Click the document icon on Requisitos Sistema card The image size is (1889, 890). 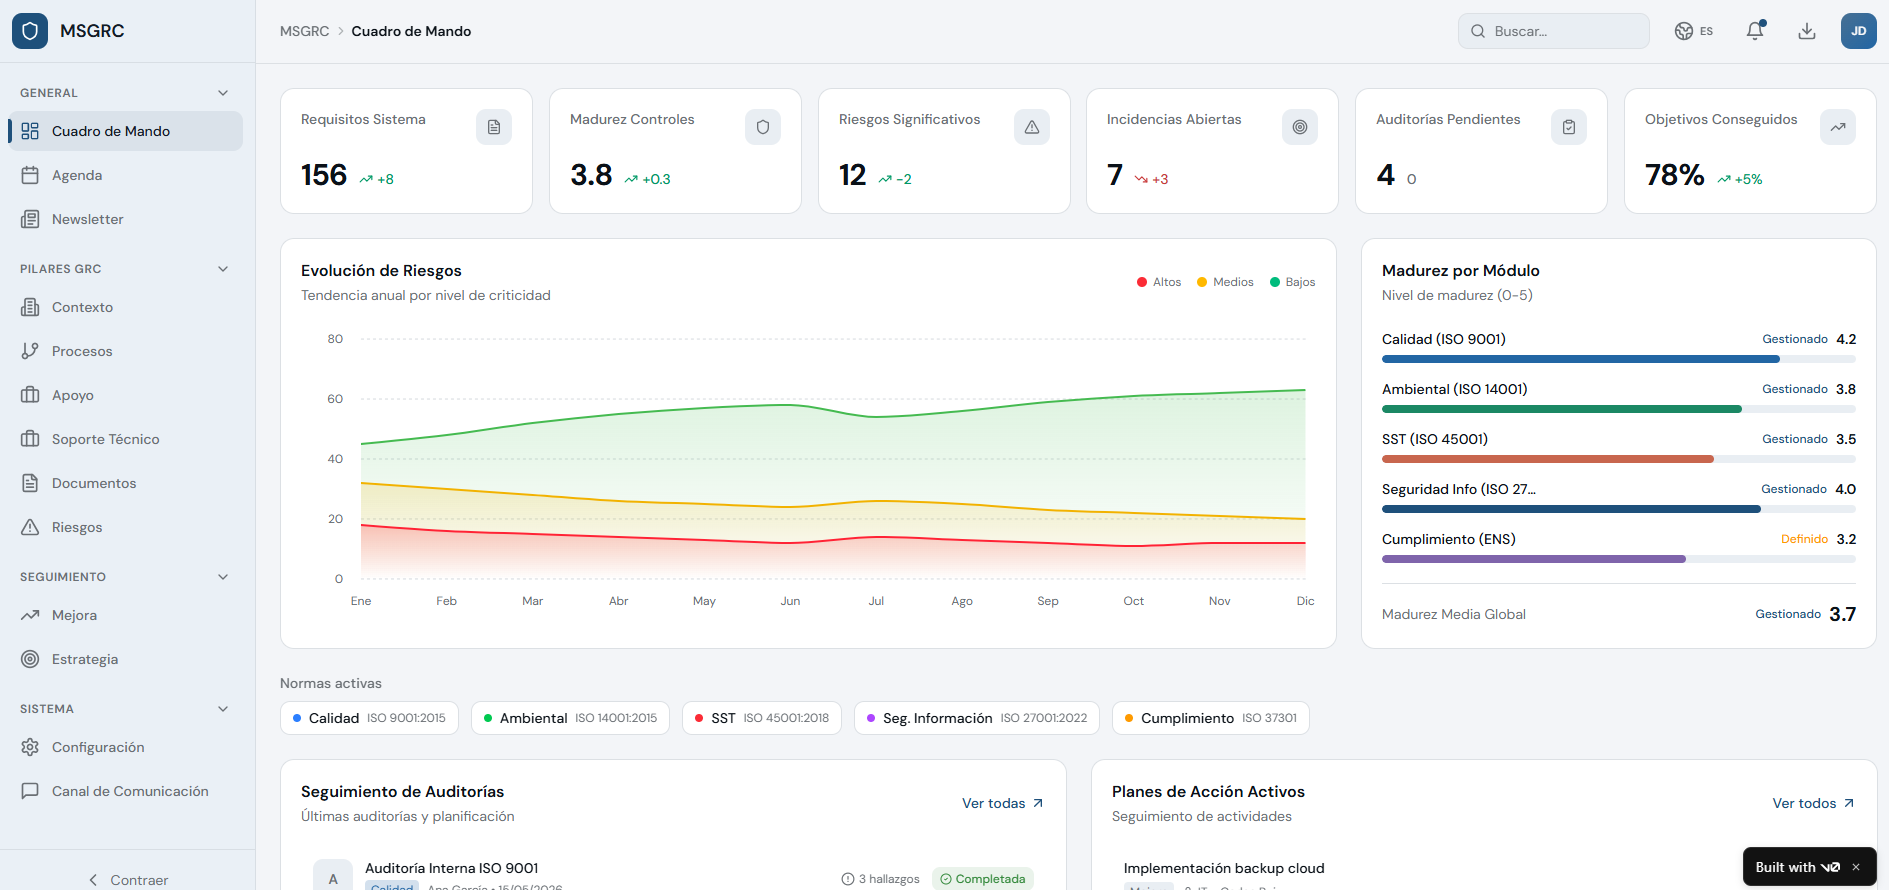click(x=494, y=127)
